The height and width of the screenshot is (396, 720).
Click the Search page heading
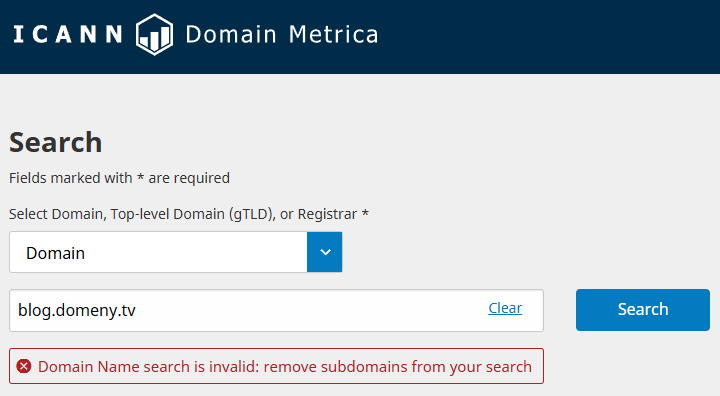[56, 142]
